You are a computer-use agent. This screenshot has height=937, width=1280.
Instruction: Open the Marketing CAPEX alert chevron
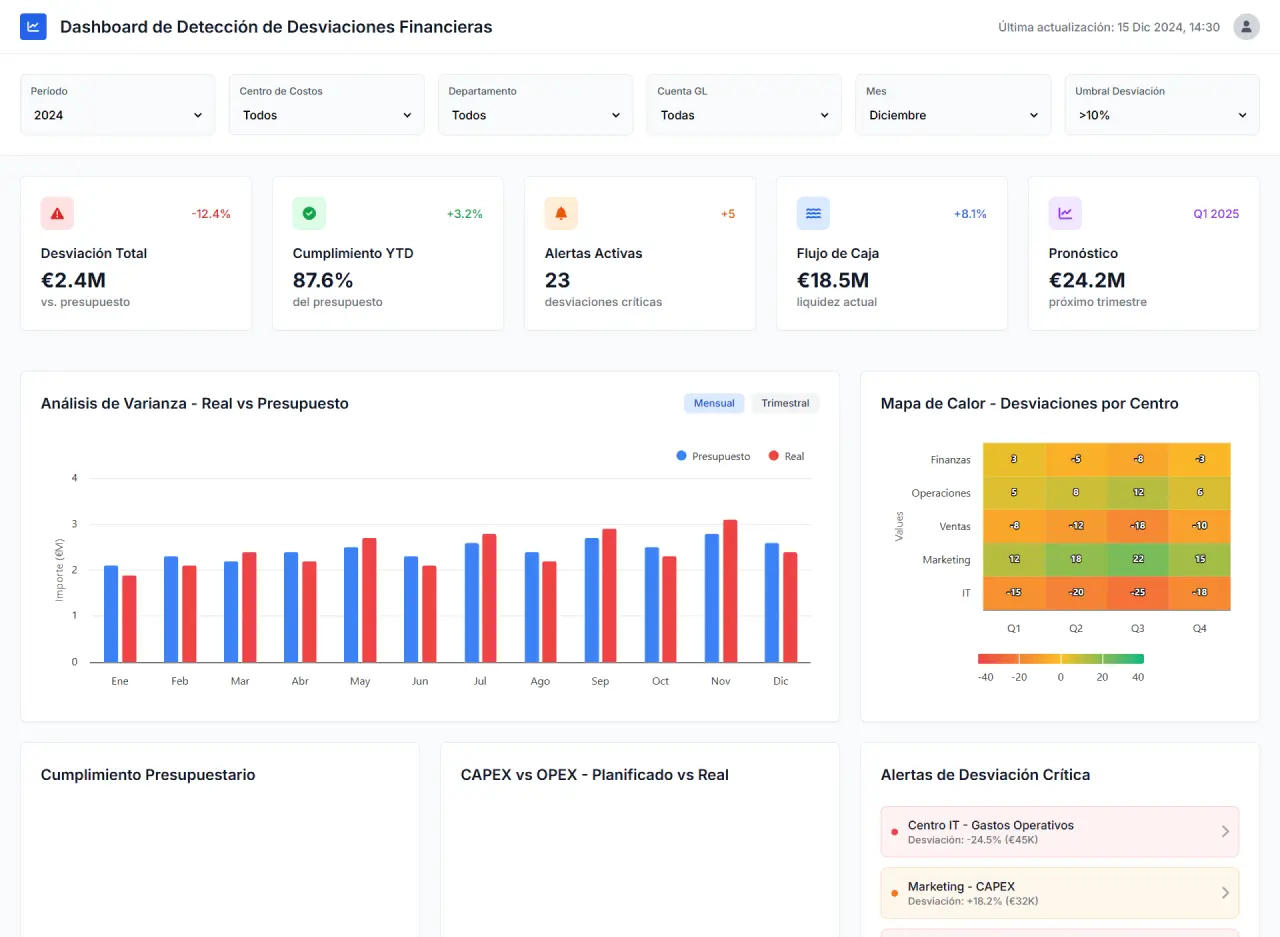[x=1225, y=893]
